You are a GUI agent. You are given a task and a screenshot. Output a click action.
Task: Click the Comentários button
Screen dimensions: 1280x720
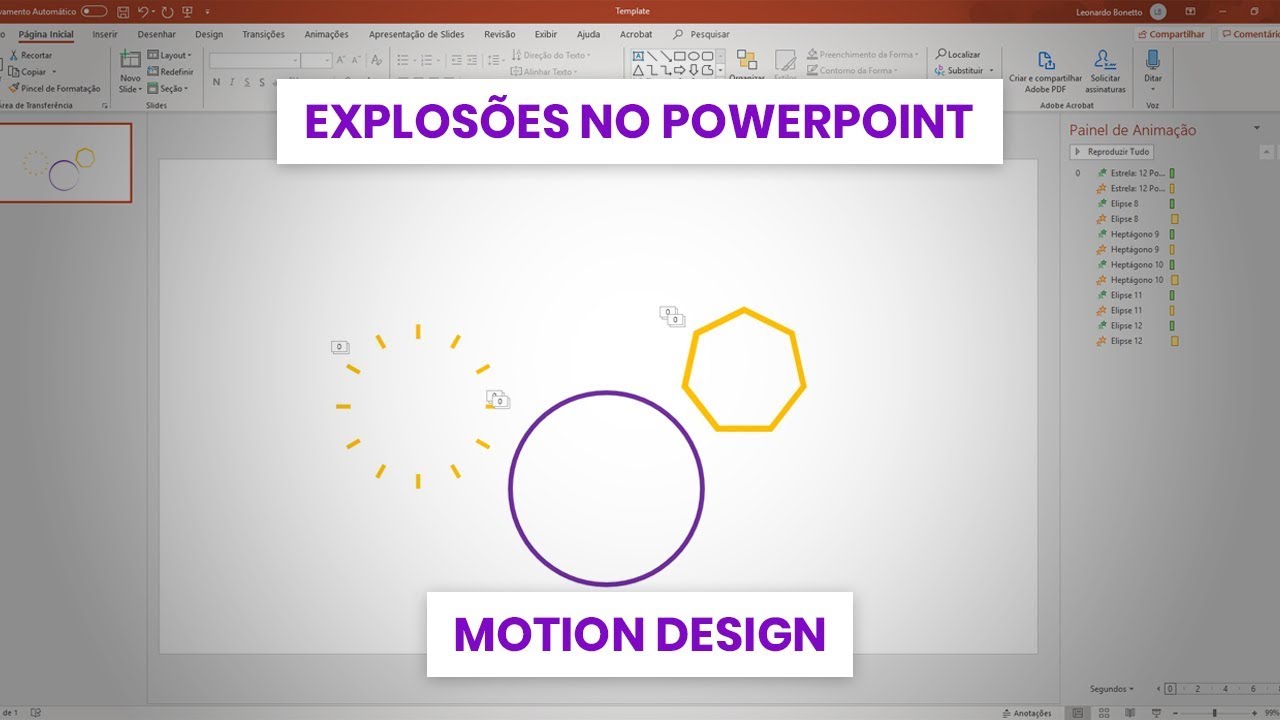pos(1250,34)
